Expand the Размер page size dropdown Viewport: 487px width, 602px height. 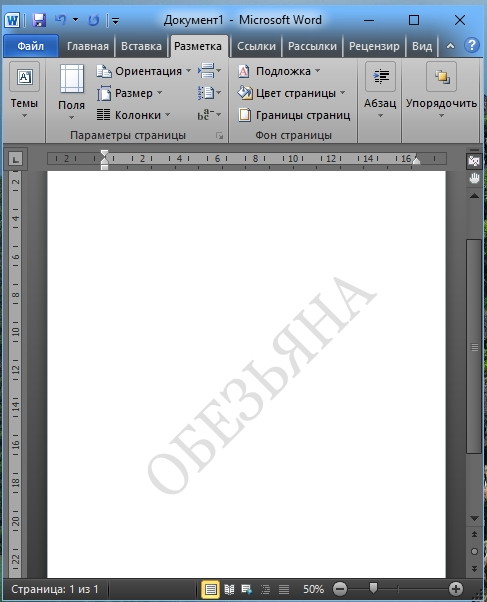coord(129,93)
